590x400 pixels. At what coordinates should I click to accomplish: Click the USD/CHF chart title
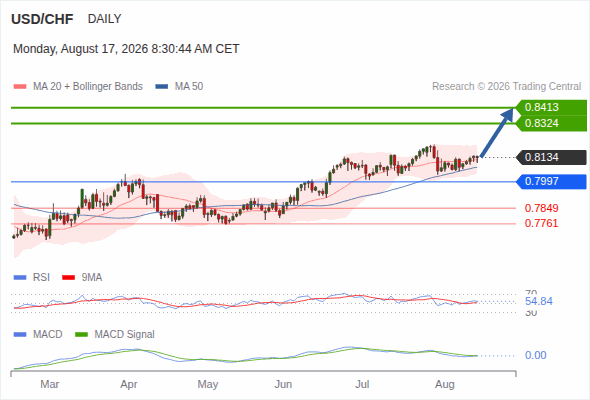(x=42, y=19)
